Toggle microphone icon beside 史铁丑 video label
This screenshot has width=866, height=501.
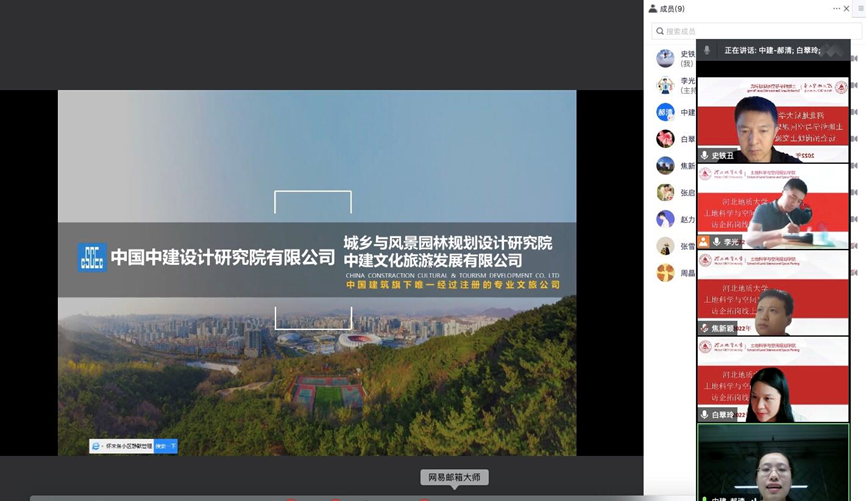point(705,156)
